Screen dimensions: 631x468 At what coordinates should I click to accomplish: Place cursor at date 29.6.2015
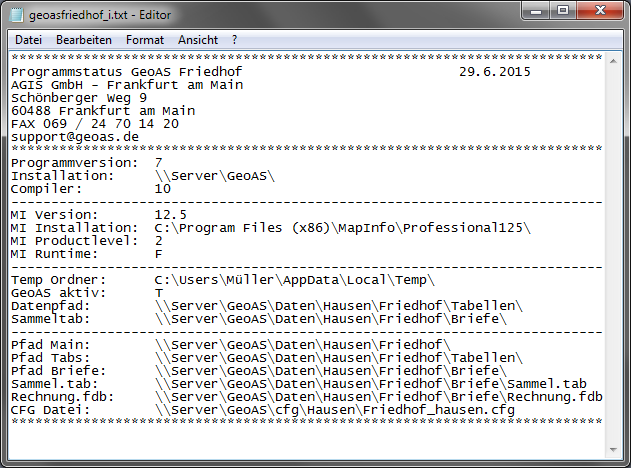495,72
